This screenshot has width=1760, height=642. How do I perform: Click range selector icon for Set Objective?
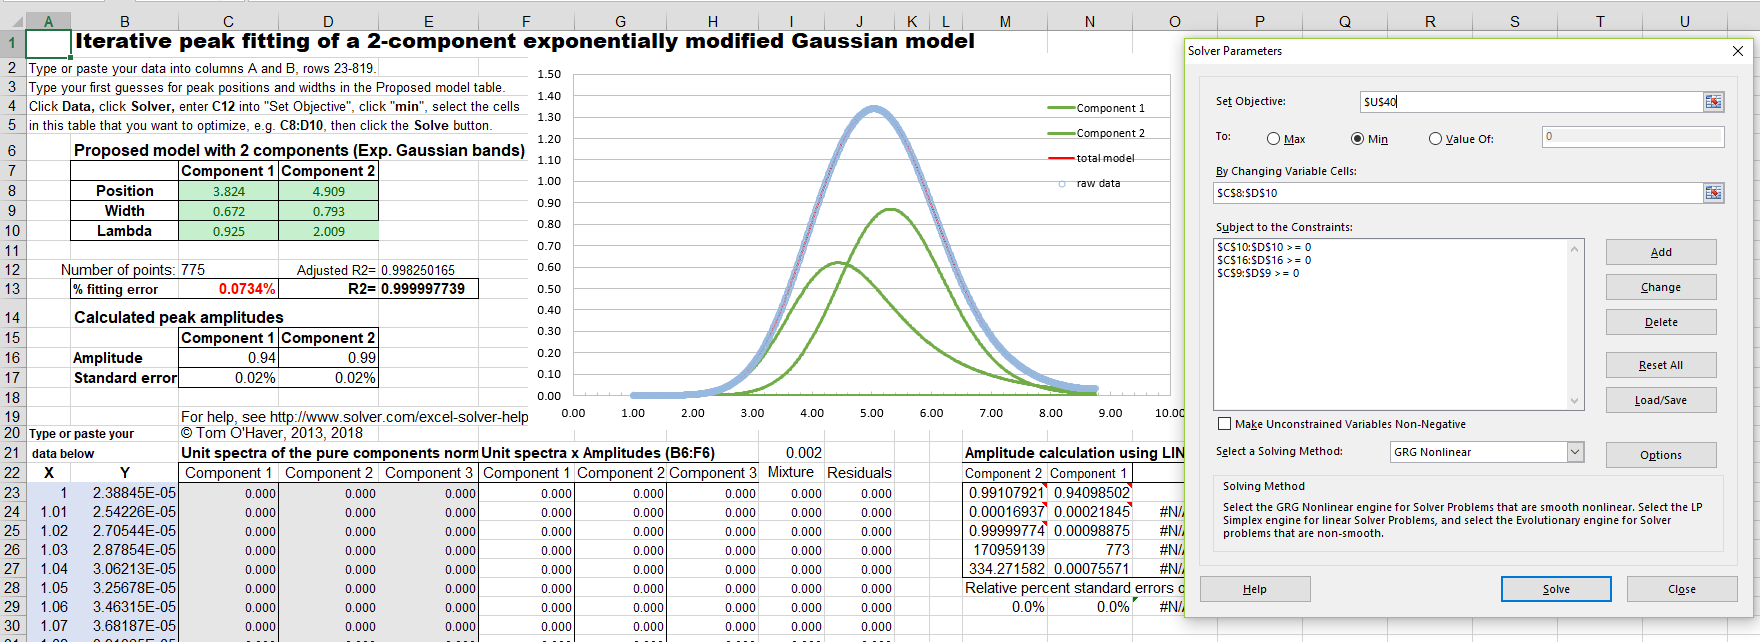(1713, 102)
